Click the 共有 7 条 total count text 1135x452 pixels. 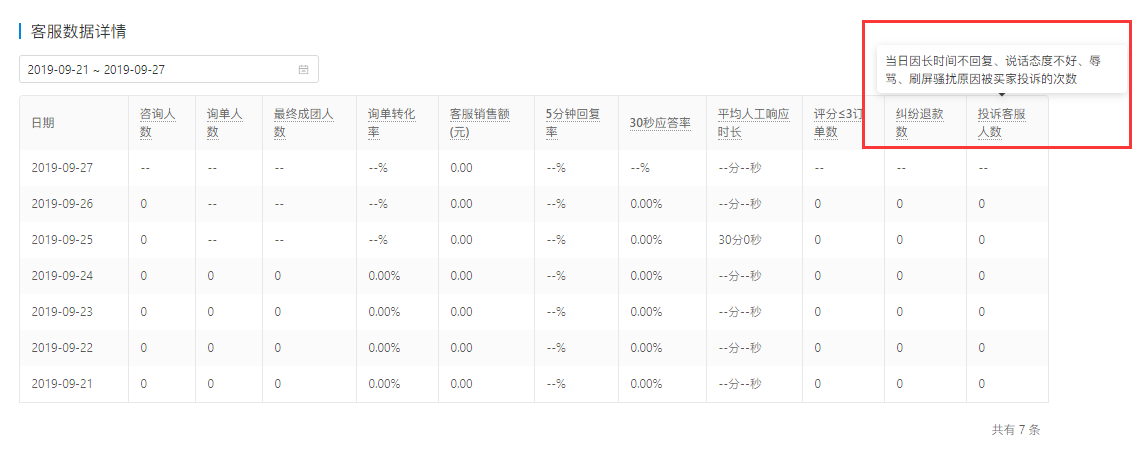[x=1016, y=430]
